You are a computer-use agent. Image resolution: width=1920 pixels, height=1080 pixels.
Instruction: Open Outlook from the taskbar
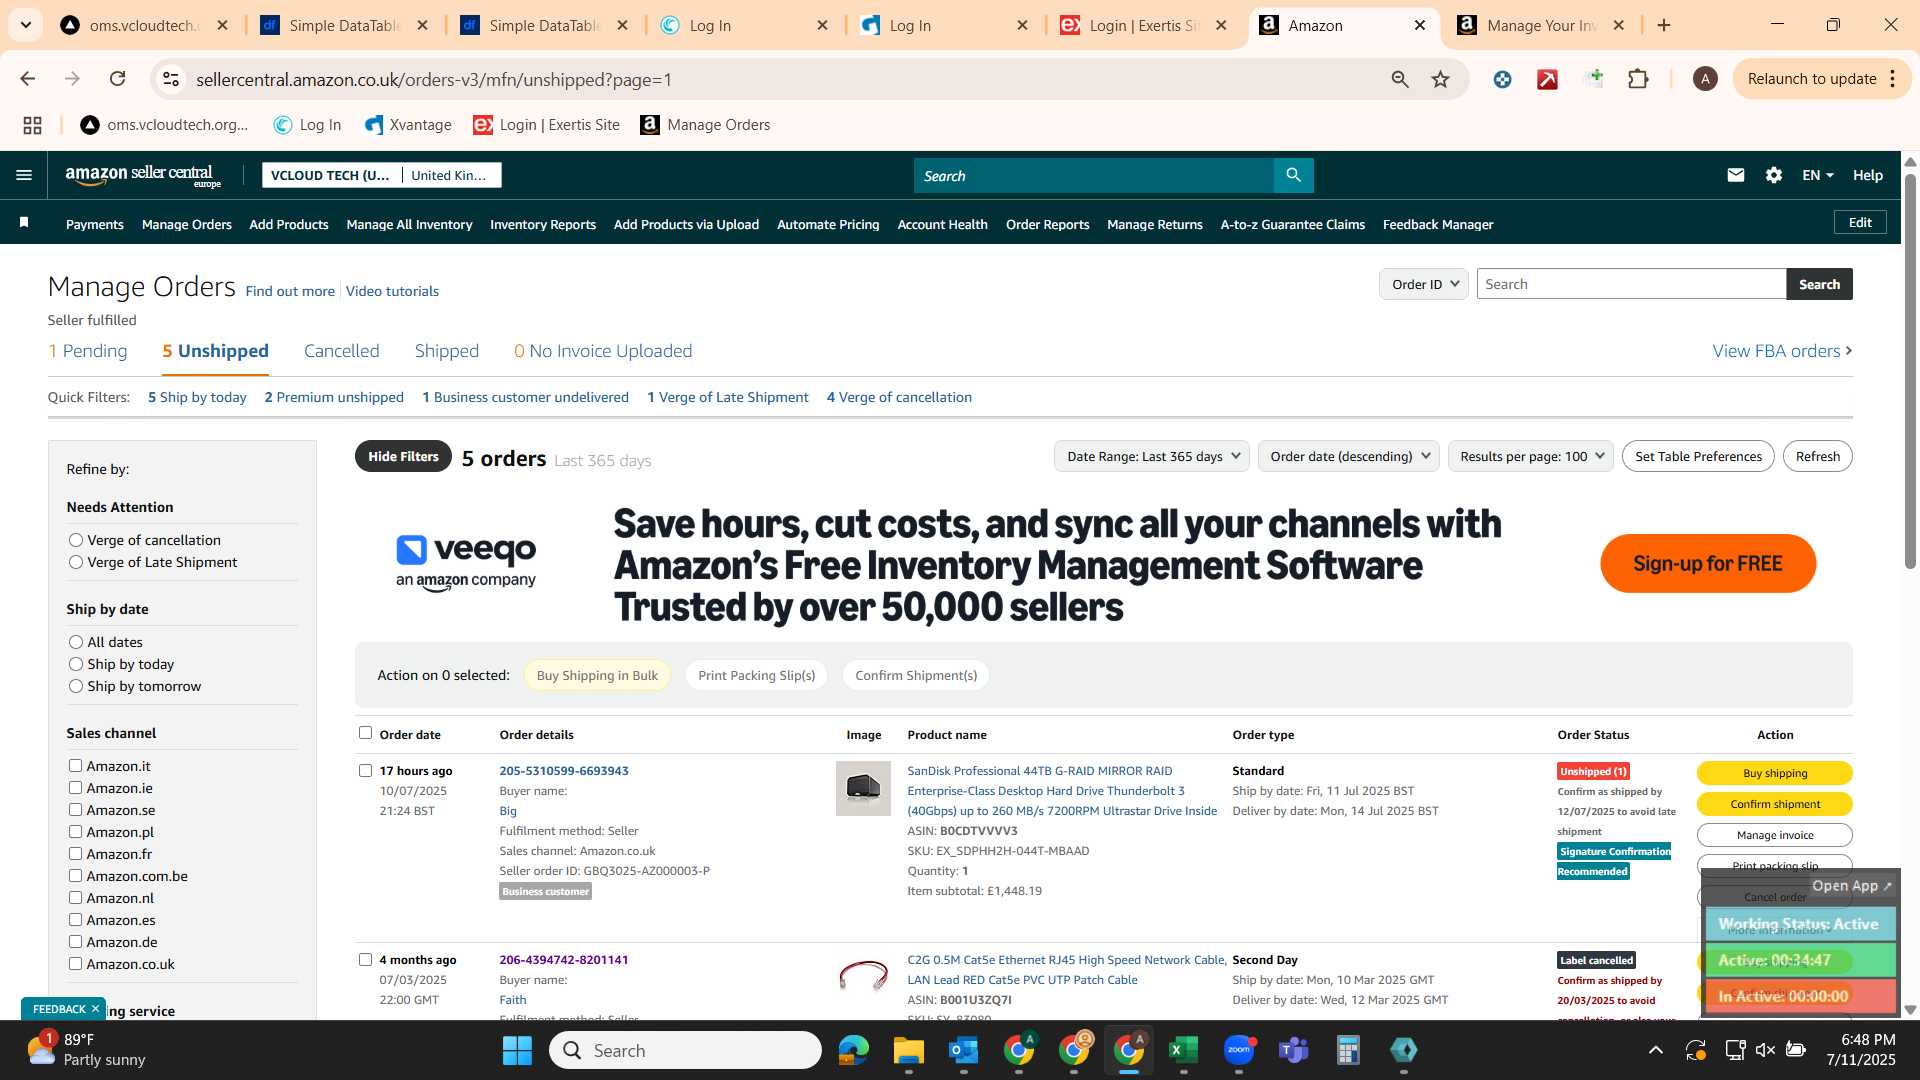pos(963,1050)
